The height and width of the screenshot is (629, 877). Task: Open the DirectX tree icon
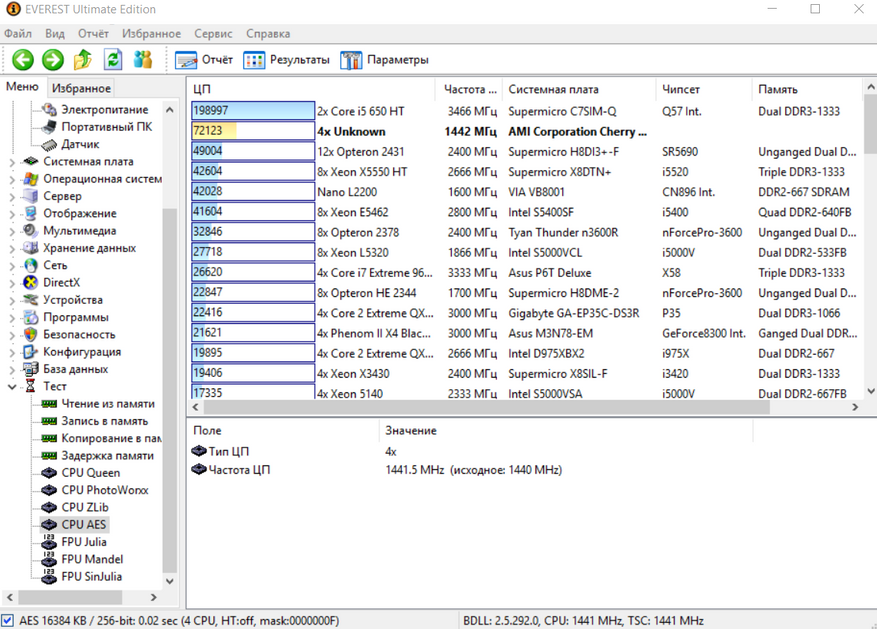pos(31,283)
